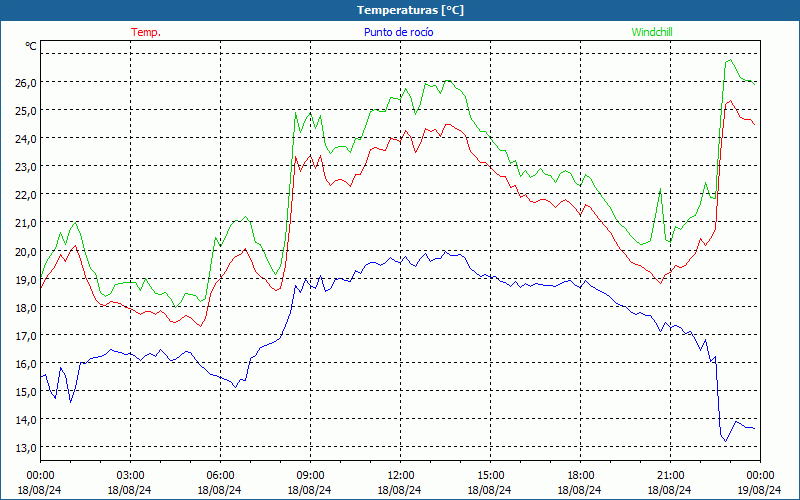Select the red Temp. legend label
This screenshot has width=800, height=500.
[x=146, y=32]
